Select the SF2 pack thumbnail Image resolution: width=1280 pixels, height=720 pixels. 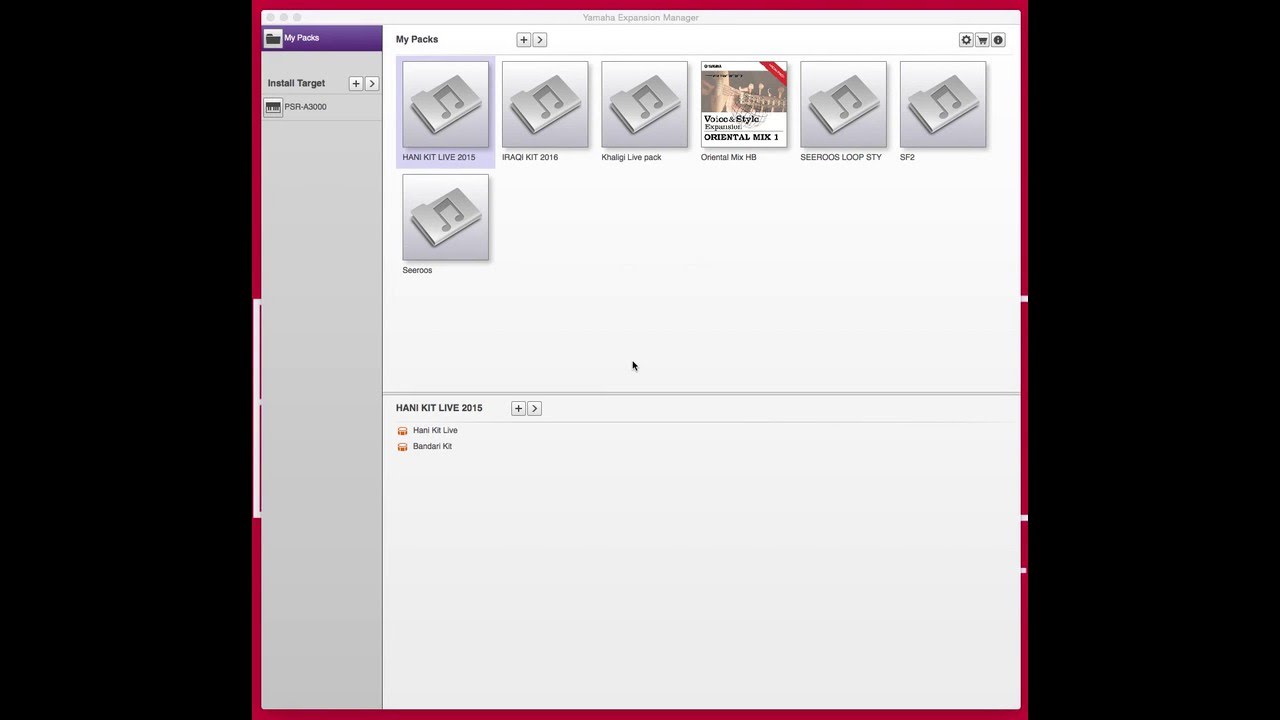pyautogui.click(x=943, y=105)
